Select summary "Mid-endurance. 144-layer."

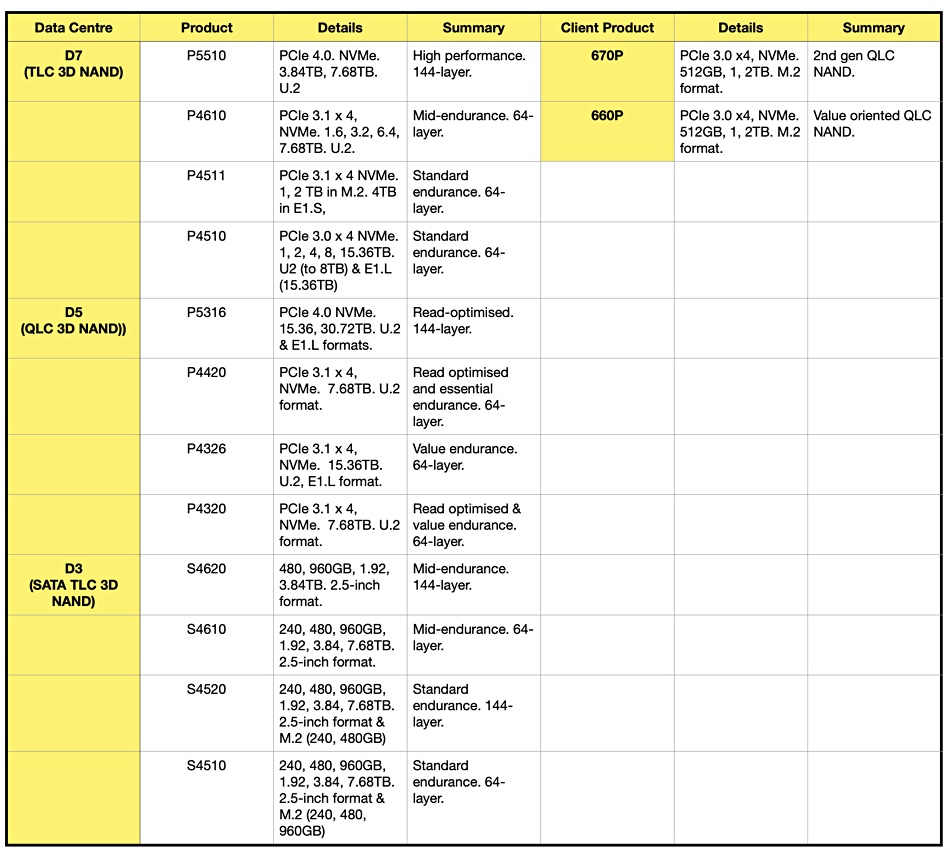click(x=474, y=585)
